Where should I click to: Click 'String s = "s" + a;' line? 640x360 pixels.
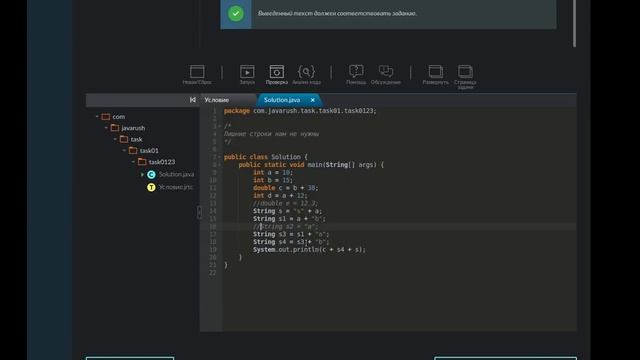point(287,211)
